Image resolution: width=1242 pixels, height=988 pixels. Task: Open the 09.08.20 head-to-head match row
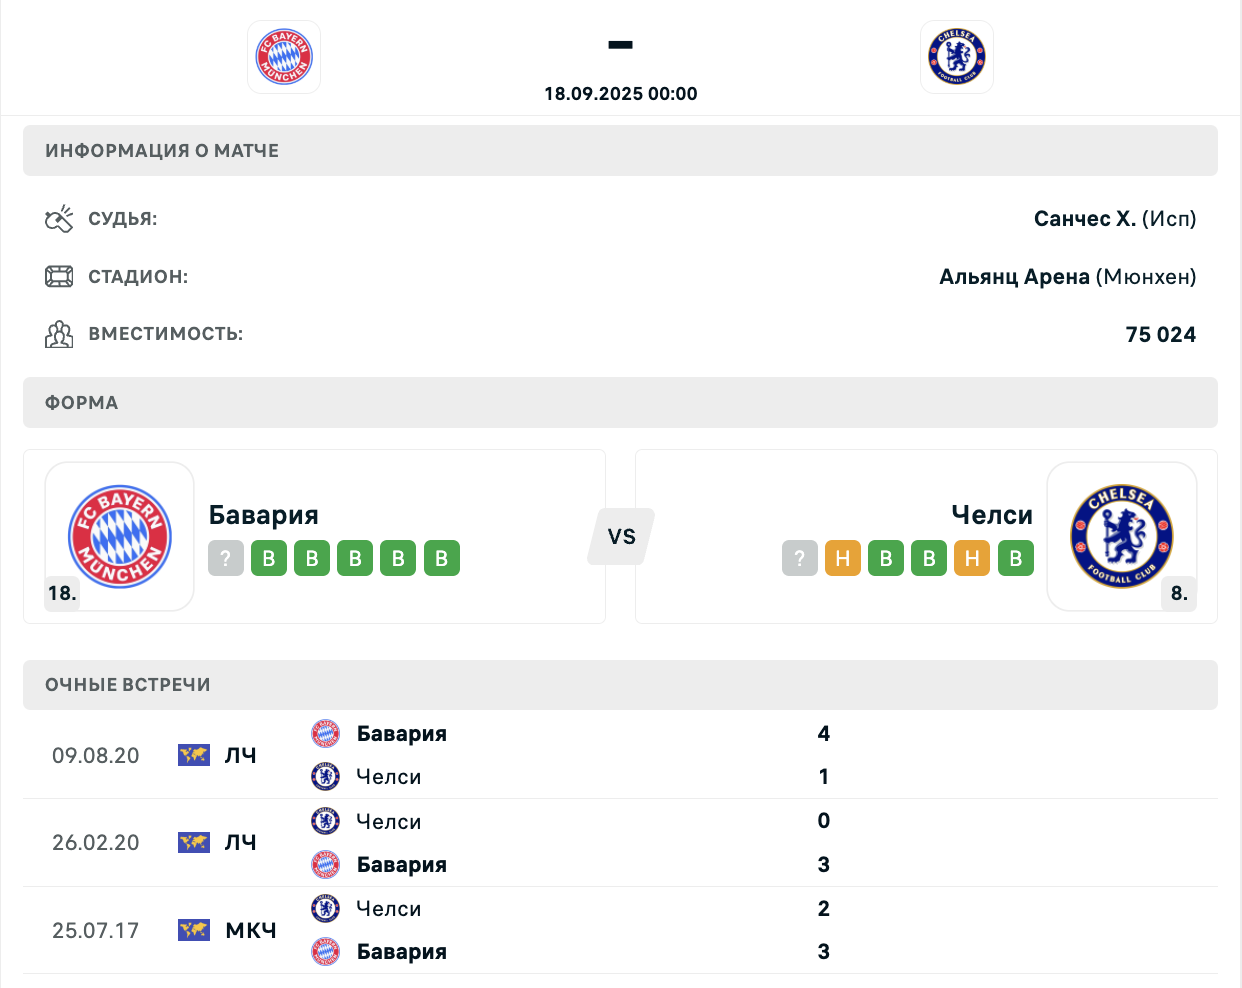(x=620, y=755)
